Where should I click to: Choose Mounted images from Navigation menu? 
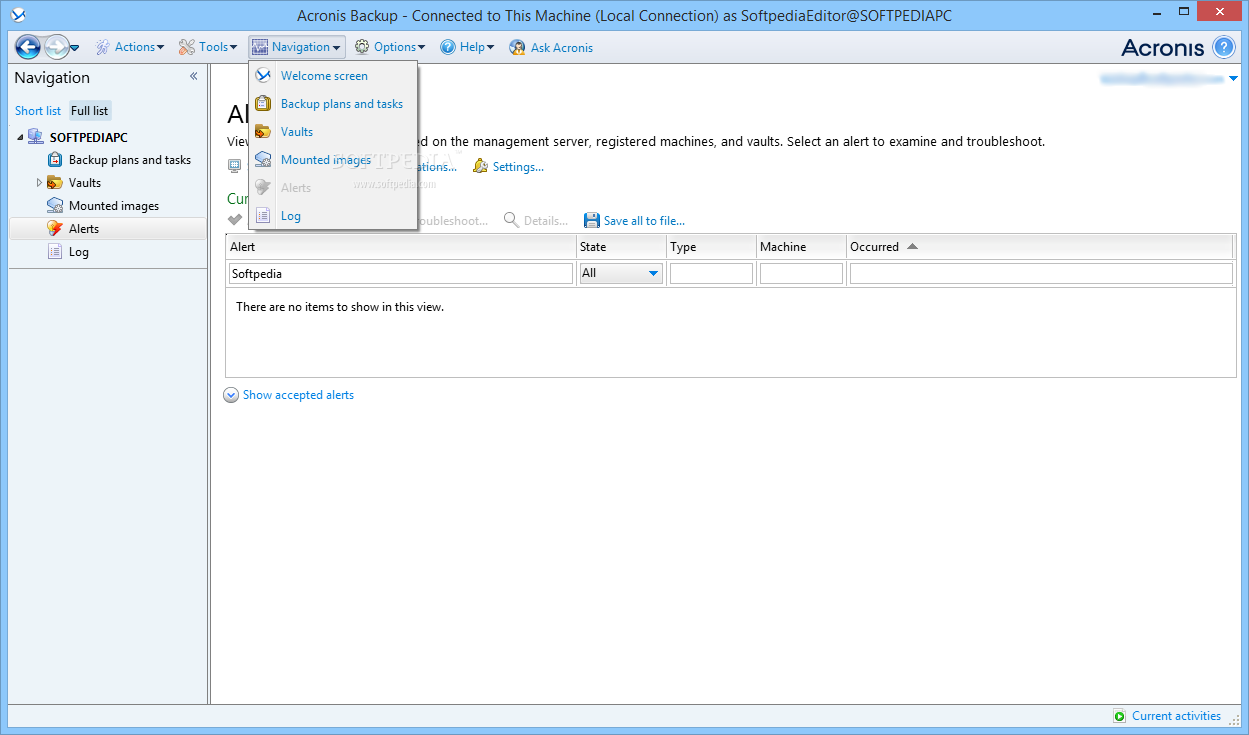pyautogui.click(x=326, y=160)
